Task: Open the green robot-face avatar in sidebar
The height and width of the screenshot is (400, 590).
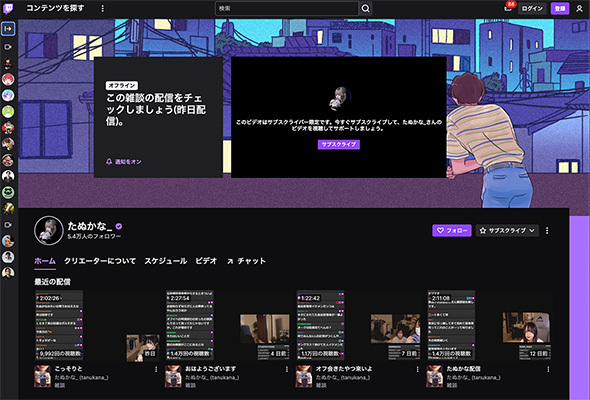Action: [8, 192]
